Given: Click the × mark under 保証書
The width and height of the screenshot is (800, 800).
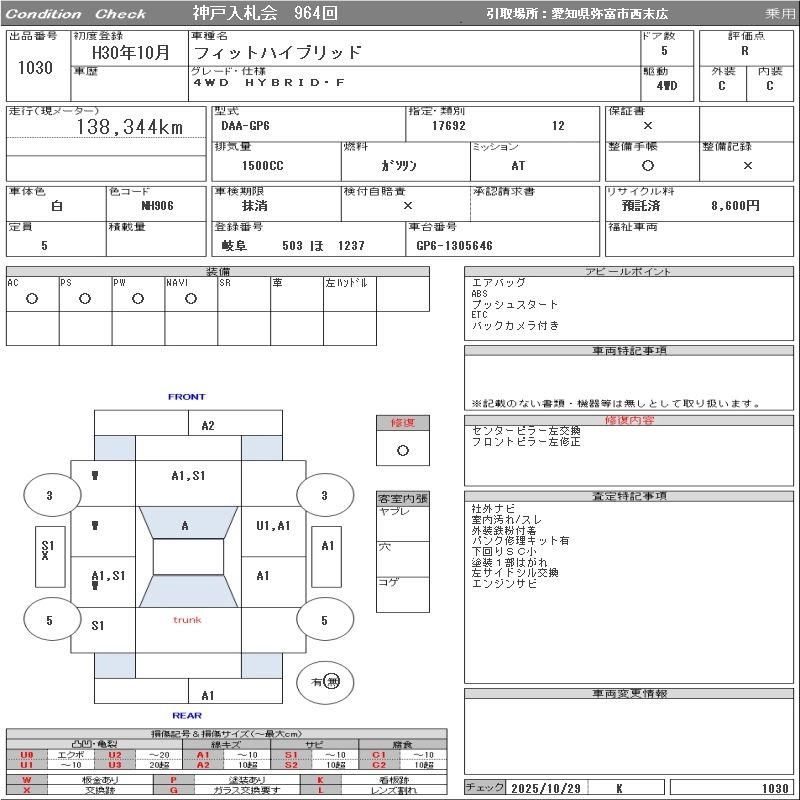Looking at the screenshot, I should 648,126.
